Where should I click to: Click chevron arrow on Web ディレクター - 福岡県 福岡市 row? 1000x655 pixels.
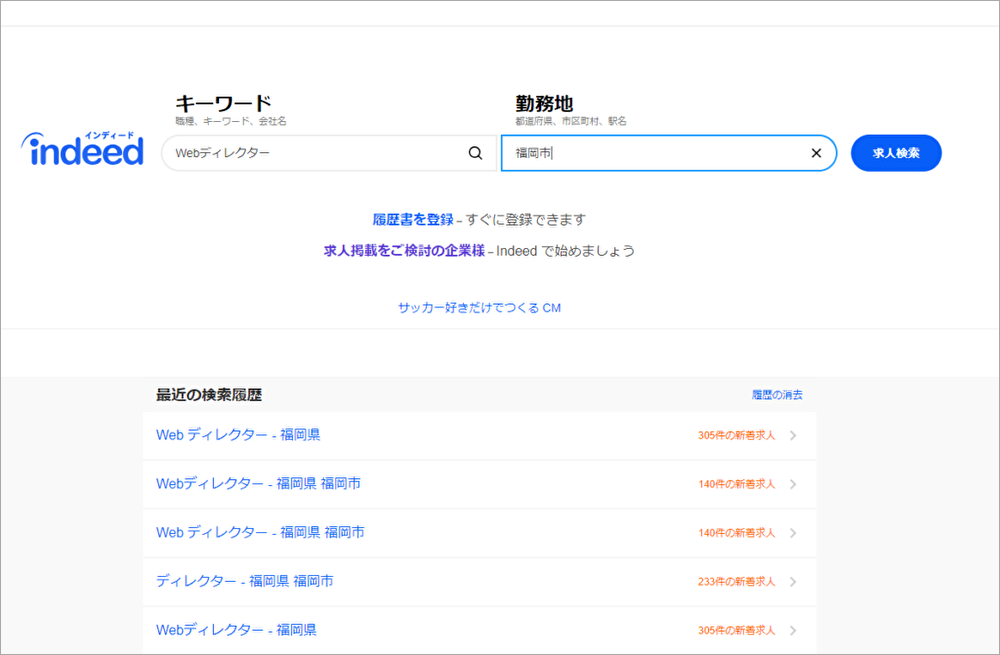[793, 533]
